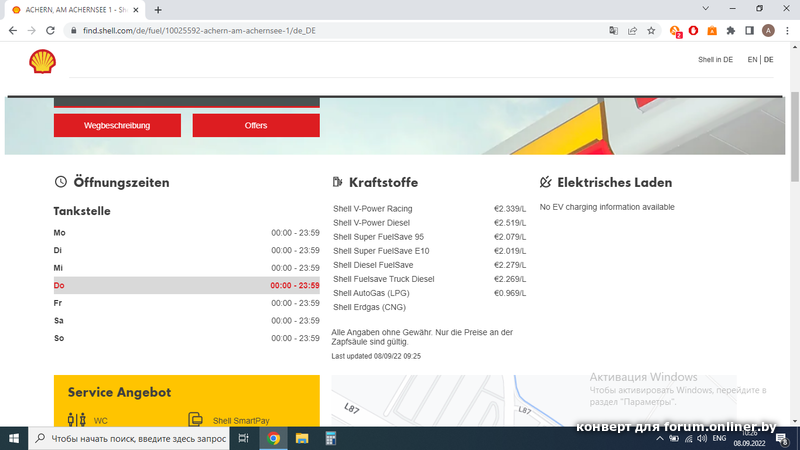The height and width of the screenshot is (450, 800).
Task: View site security lock icon
Action: coord(73,31)
